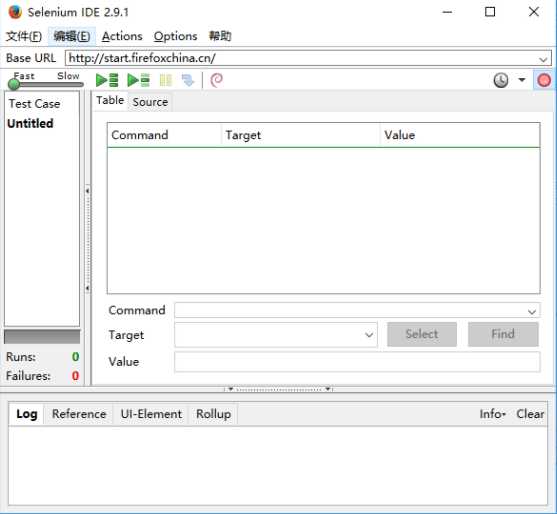Click the Command column header
Screen dimensions: 557x514
pos(164,135)
